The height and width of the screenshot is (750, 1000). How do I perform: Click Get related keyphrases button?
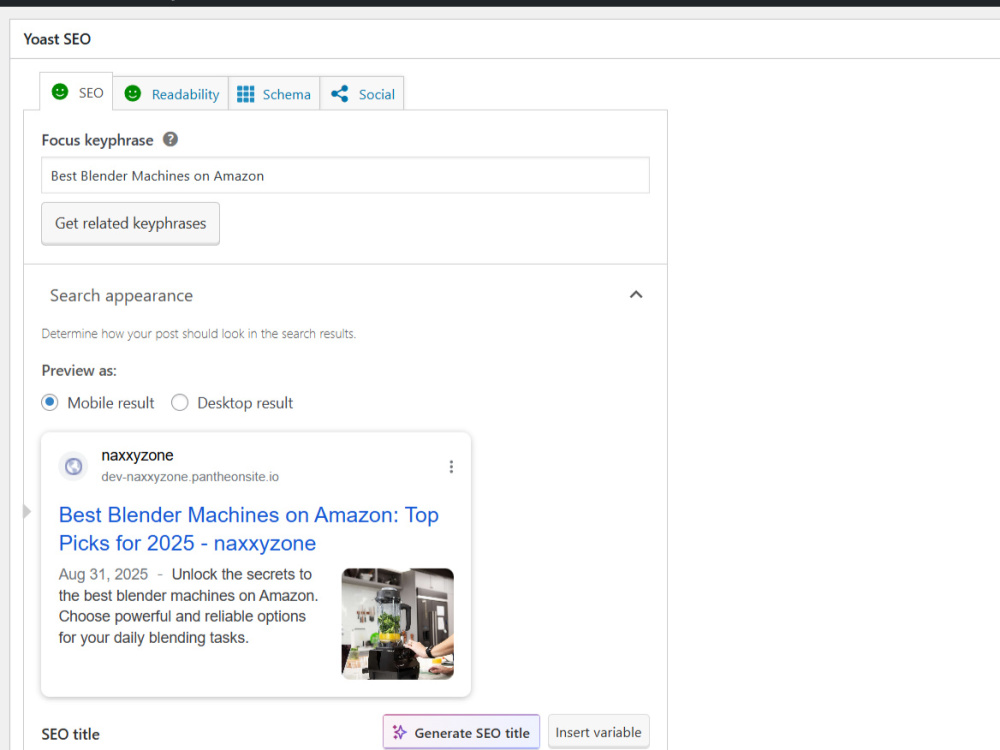coord(131,223)
